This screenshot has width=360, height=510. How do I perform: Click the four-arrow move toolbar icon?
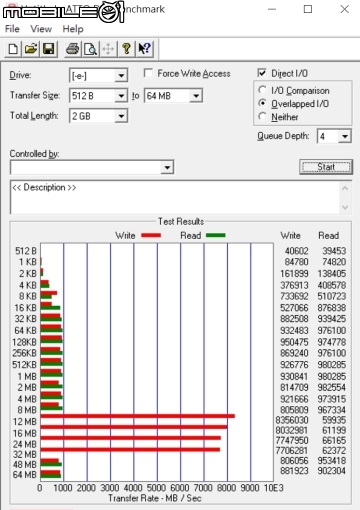tap(108, 49)
